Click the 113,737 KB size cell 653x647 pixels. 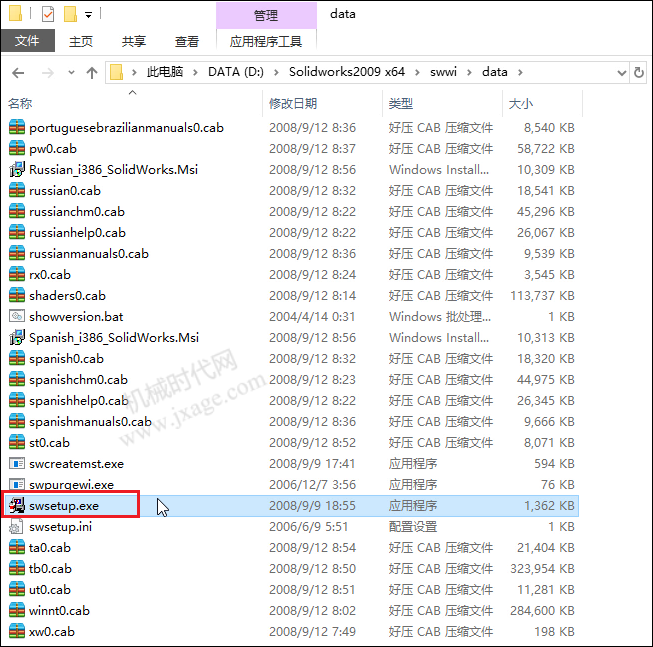coord(542,296)
